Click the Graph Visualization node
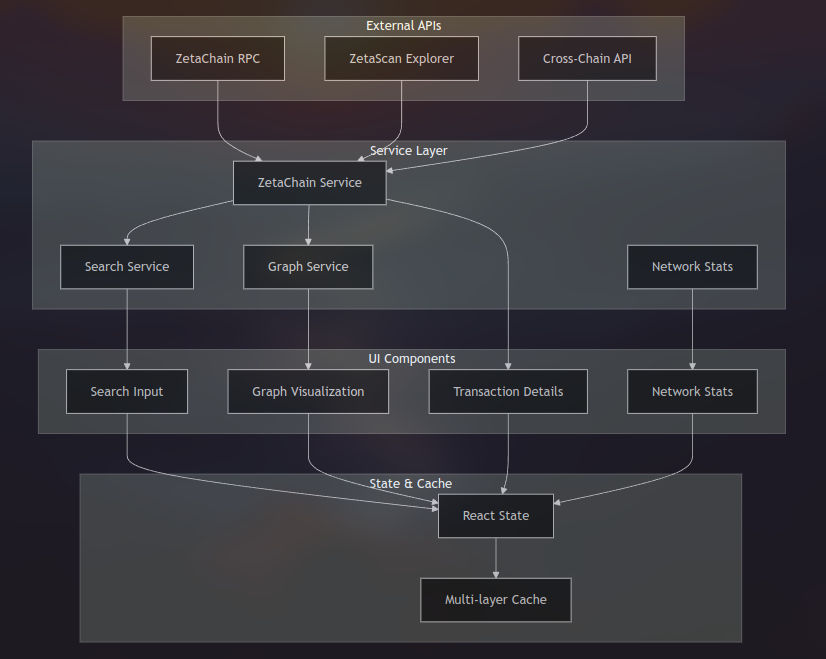 tap(308, 391)
